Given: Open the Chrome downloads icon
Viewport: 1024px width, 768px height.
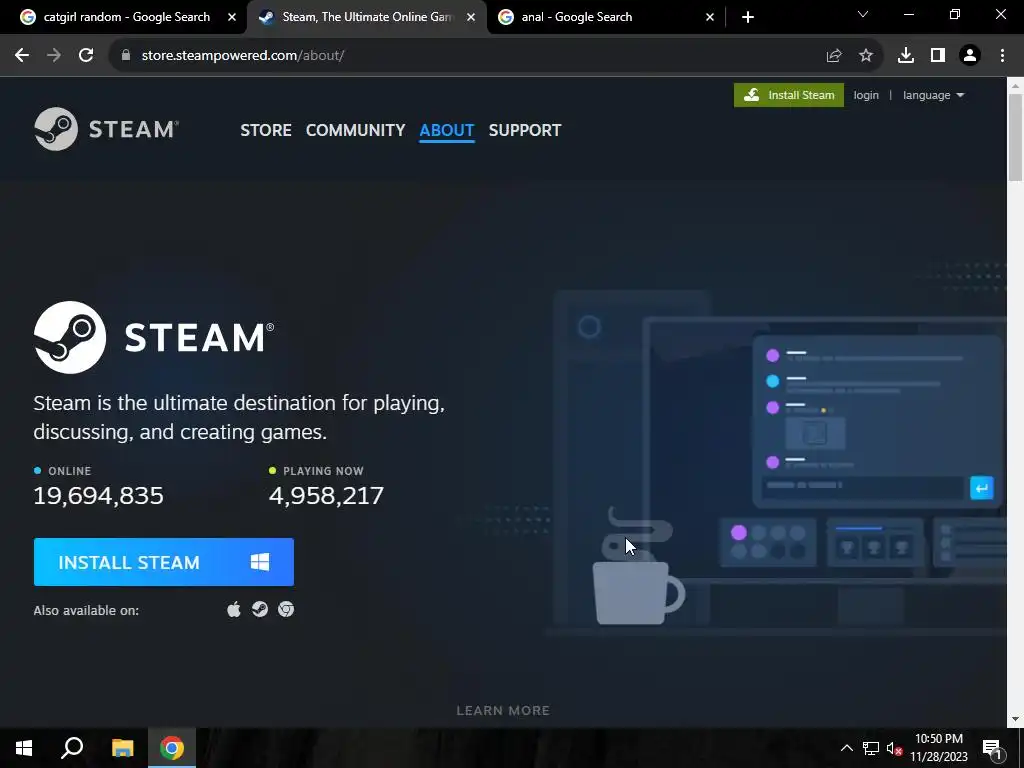Looking at the screenshot, I should tap(906, 56).
